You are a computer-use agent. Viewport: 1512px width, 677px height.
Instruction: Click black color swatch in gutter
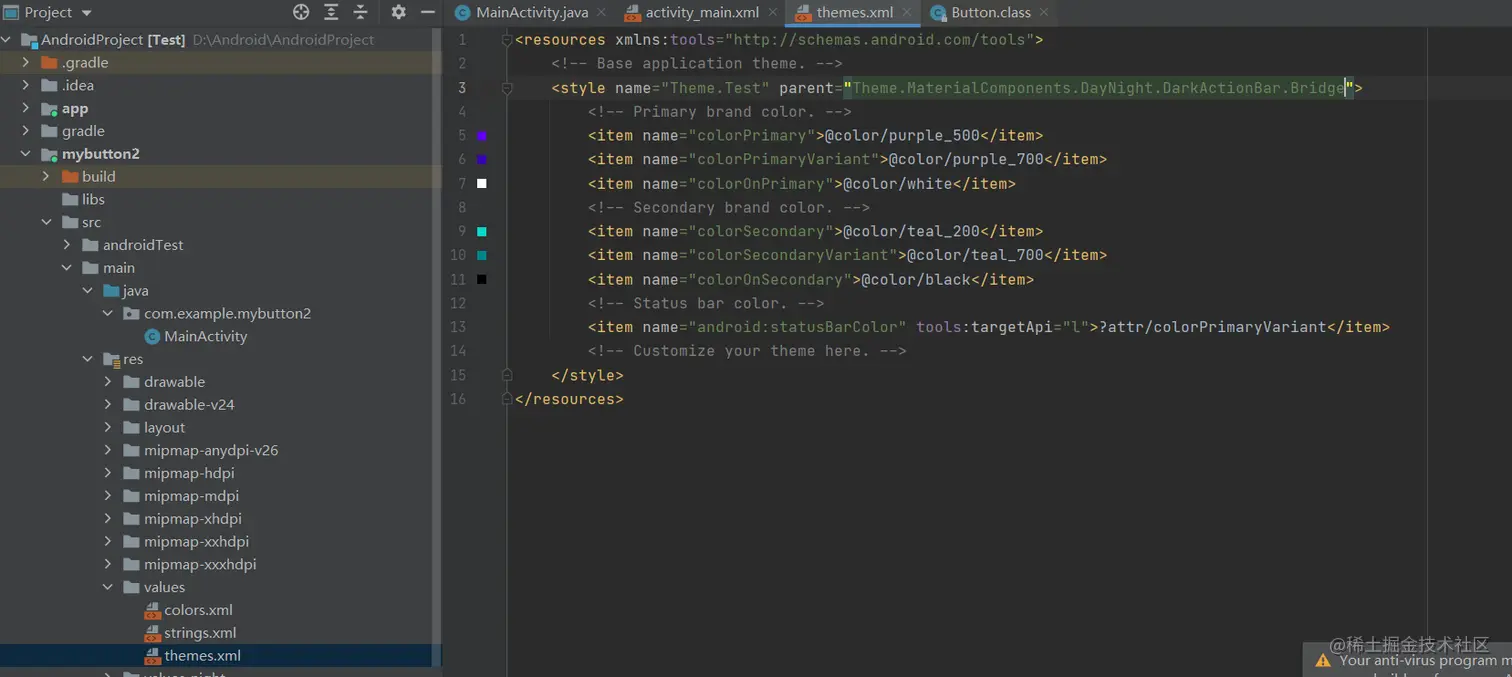click(x=482, y=280)
